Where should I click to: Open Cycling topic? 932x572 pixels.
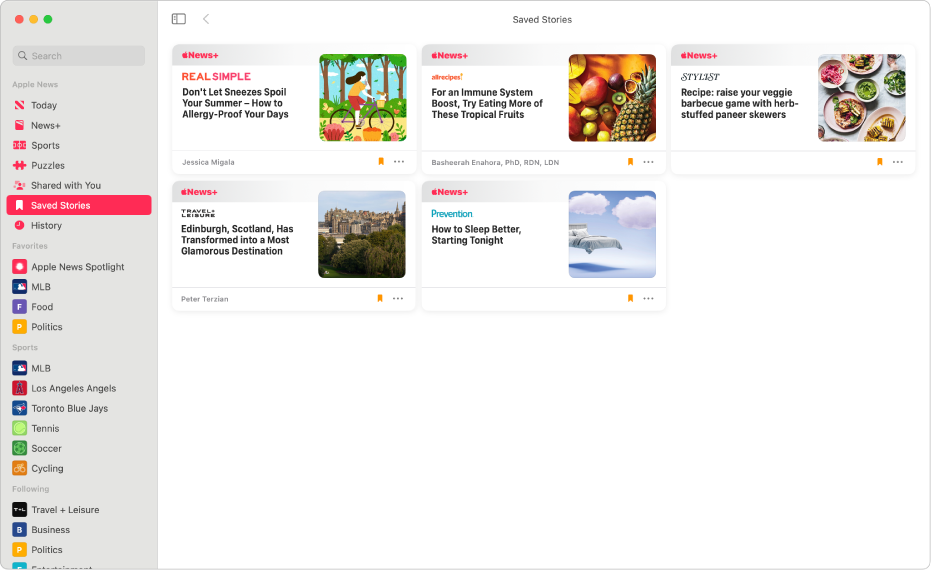[78, 469]
